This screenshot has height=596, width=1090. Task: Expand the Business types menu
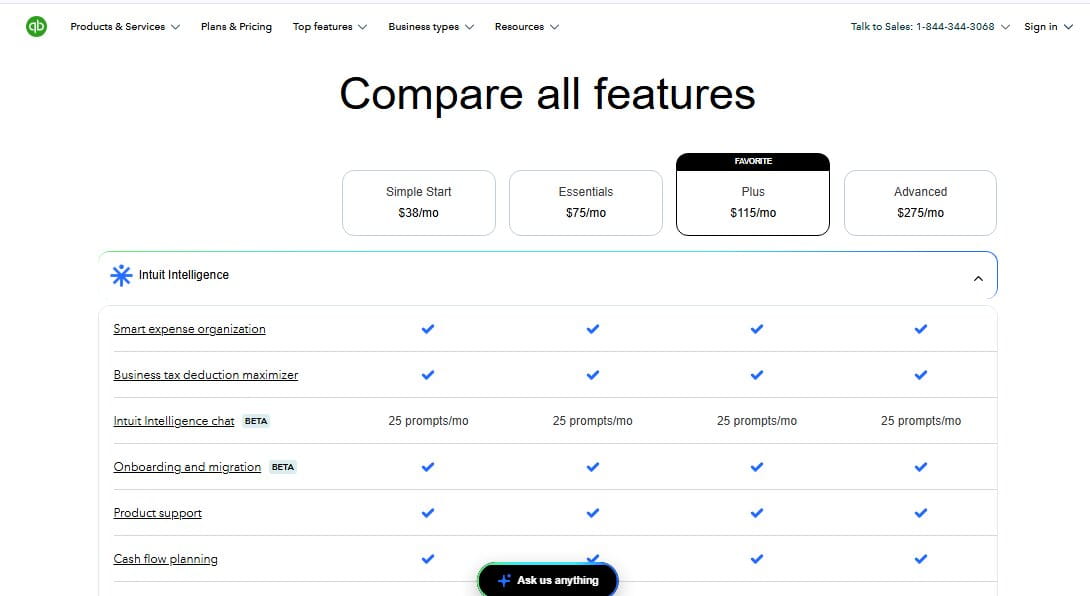431,26
